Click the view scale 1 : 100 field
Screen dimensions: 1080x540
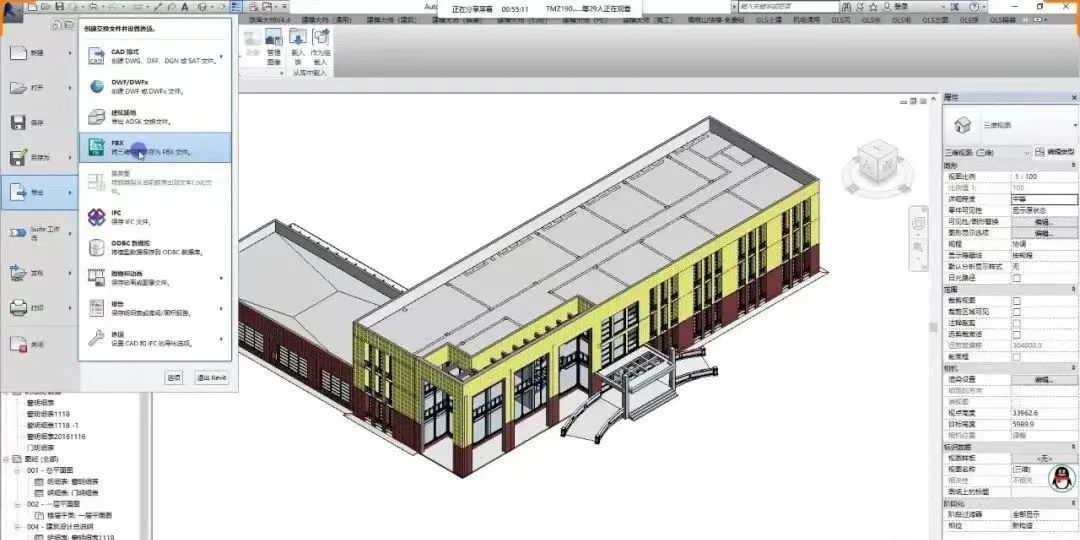(x=1043, y=175)
